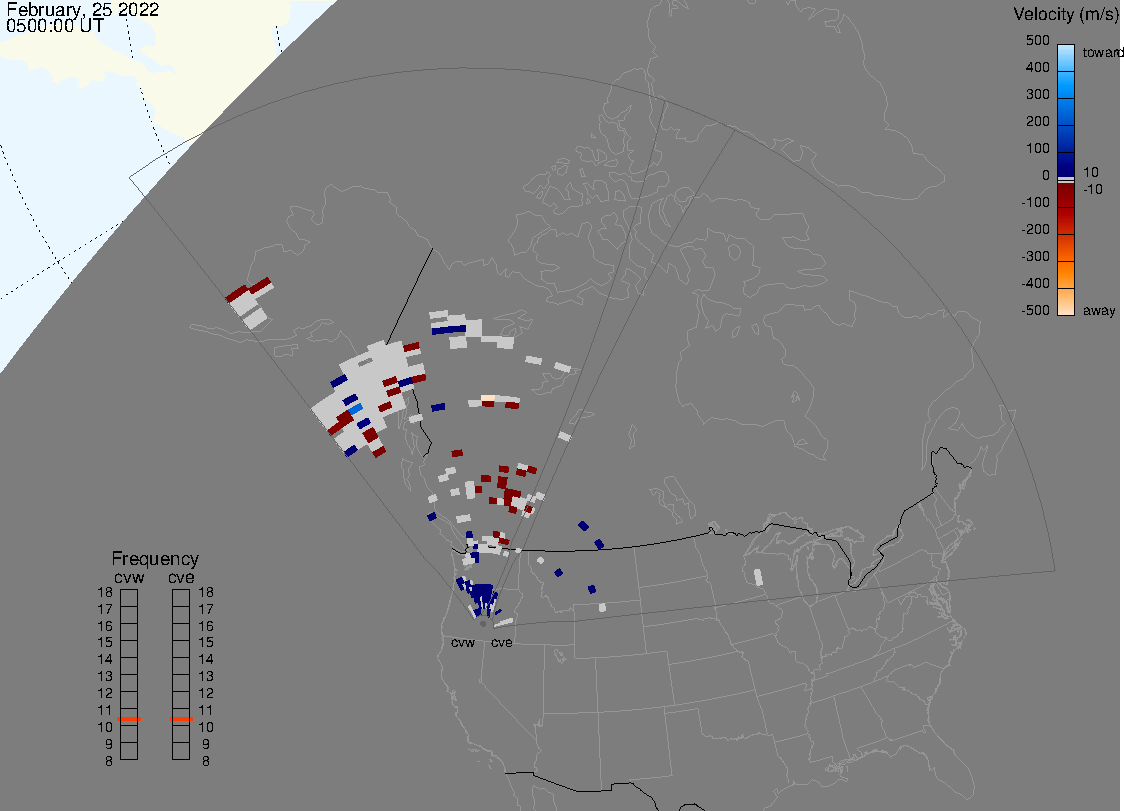Click the cve radar station label on the map
This screenshot has height=811, width=1124.
click(502, 642)
